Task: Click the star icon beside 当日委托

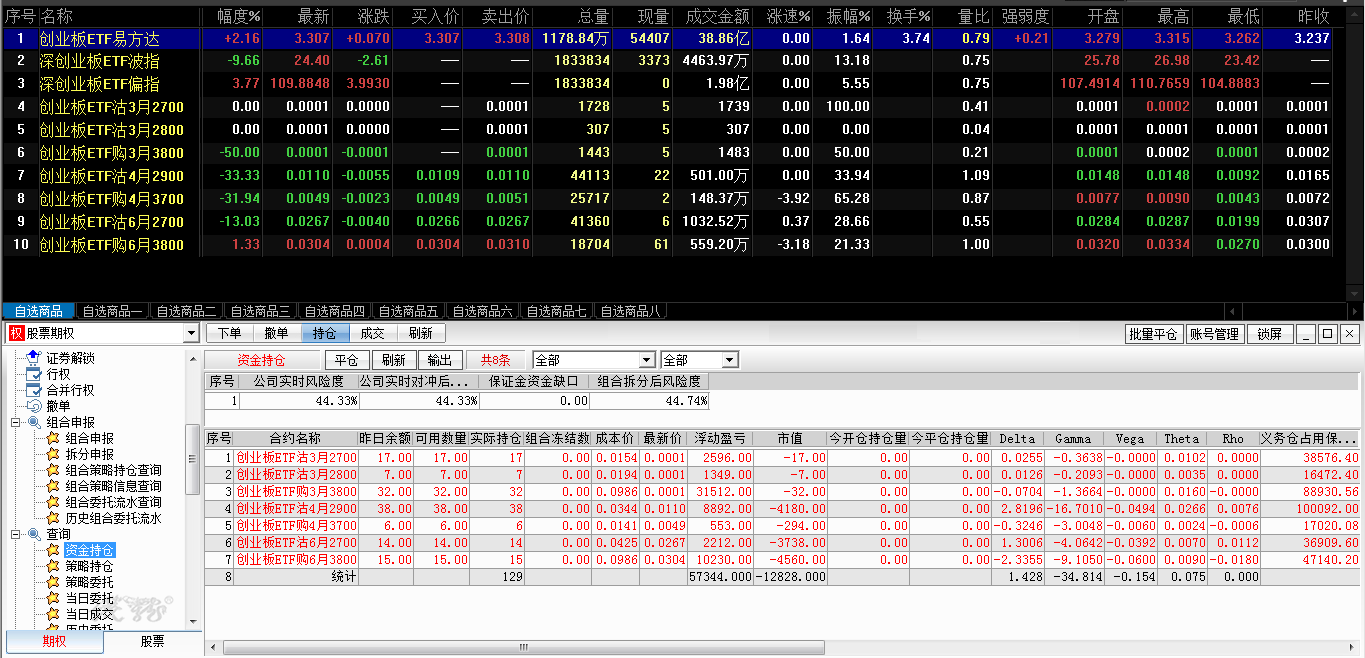Action: click(x=53, y=598)
